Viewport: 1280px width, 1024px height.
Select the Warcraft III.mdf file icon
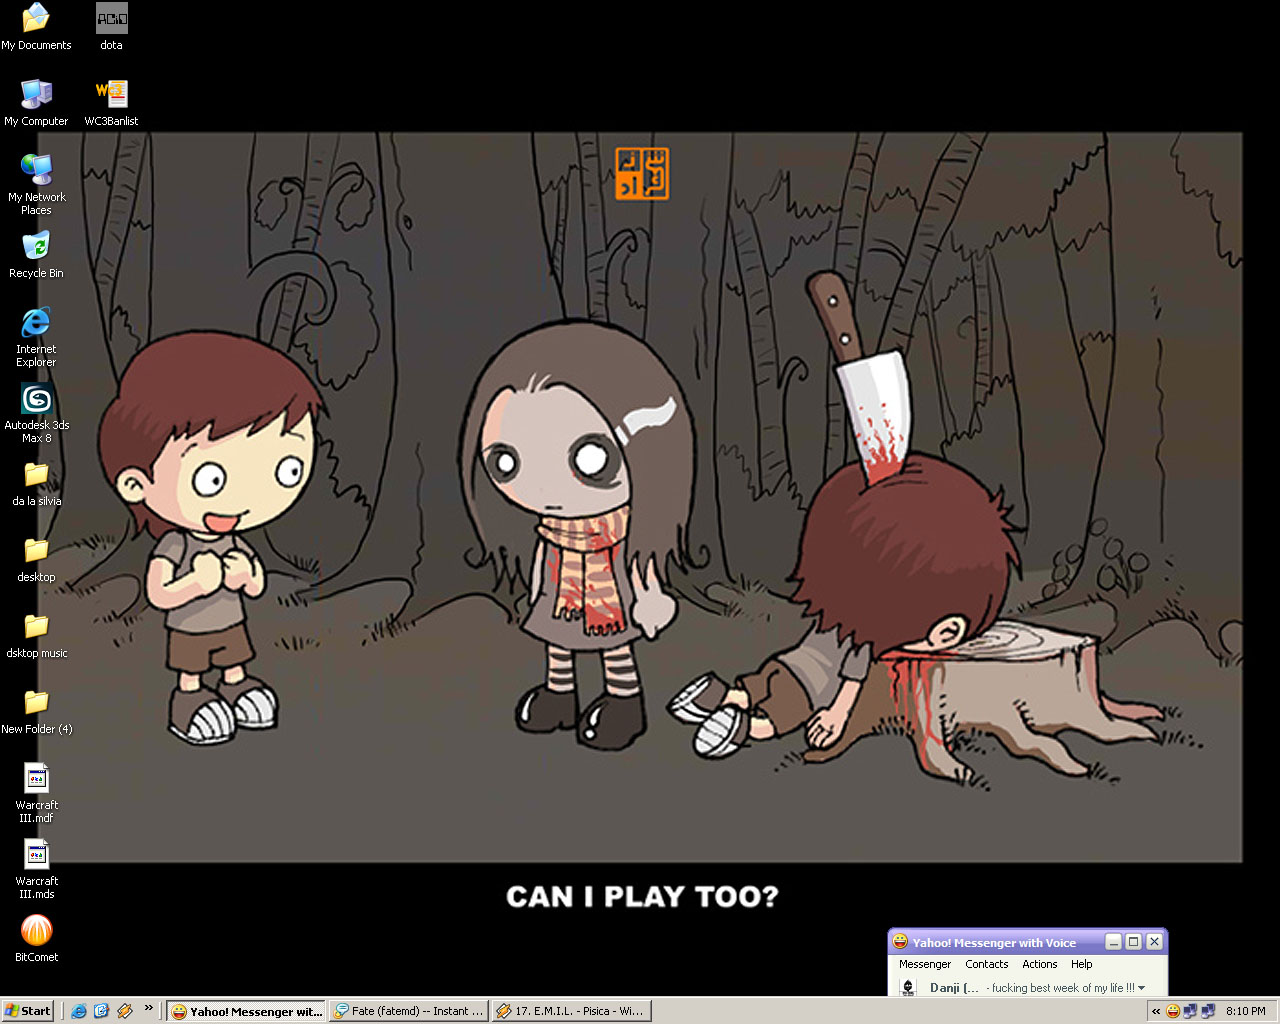pos(36,793)
